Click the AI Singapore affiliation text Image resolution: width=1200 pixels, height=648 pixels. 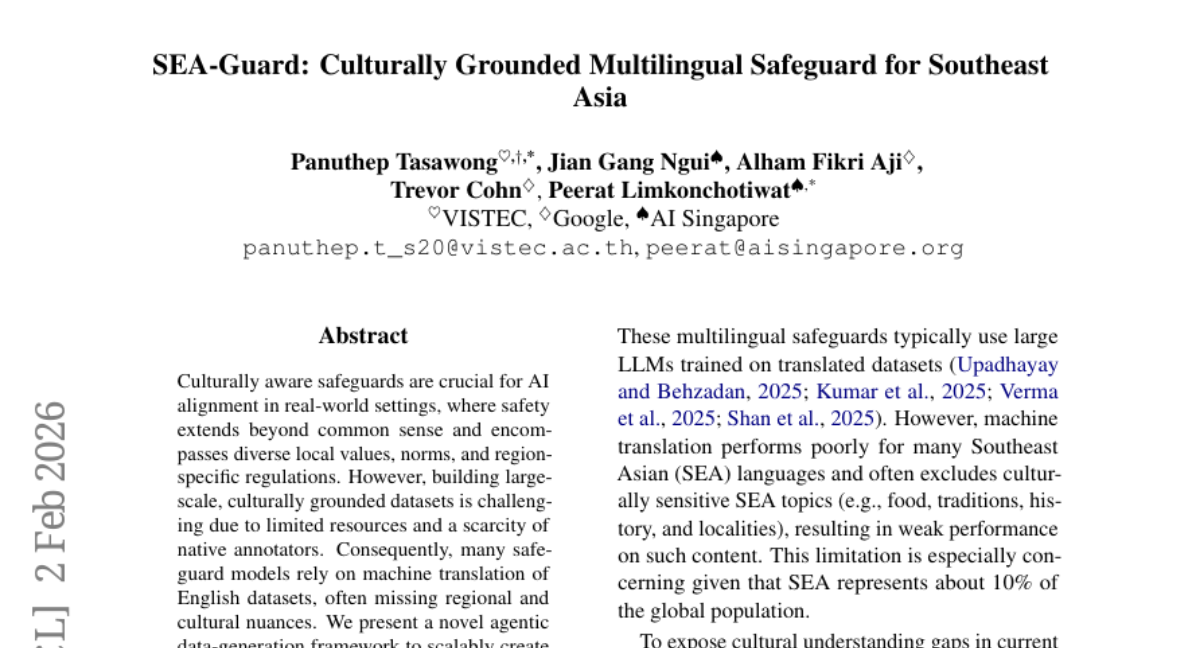pyautogui.click(x=715, y=218)
